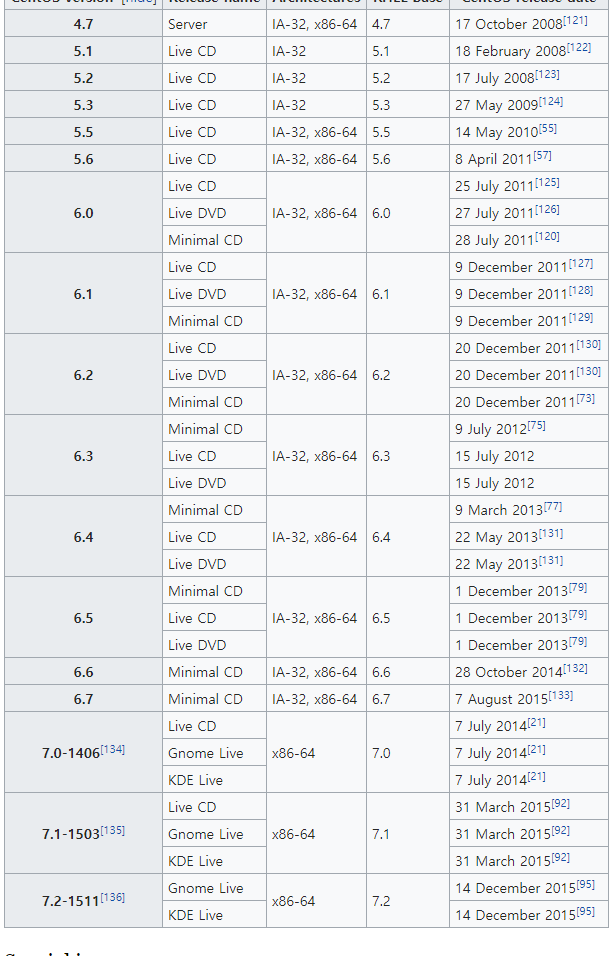Open reference 122 next to 18 February 2008
The image size is (612, 956).
[579, 47]
